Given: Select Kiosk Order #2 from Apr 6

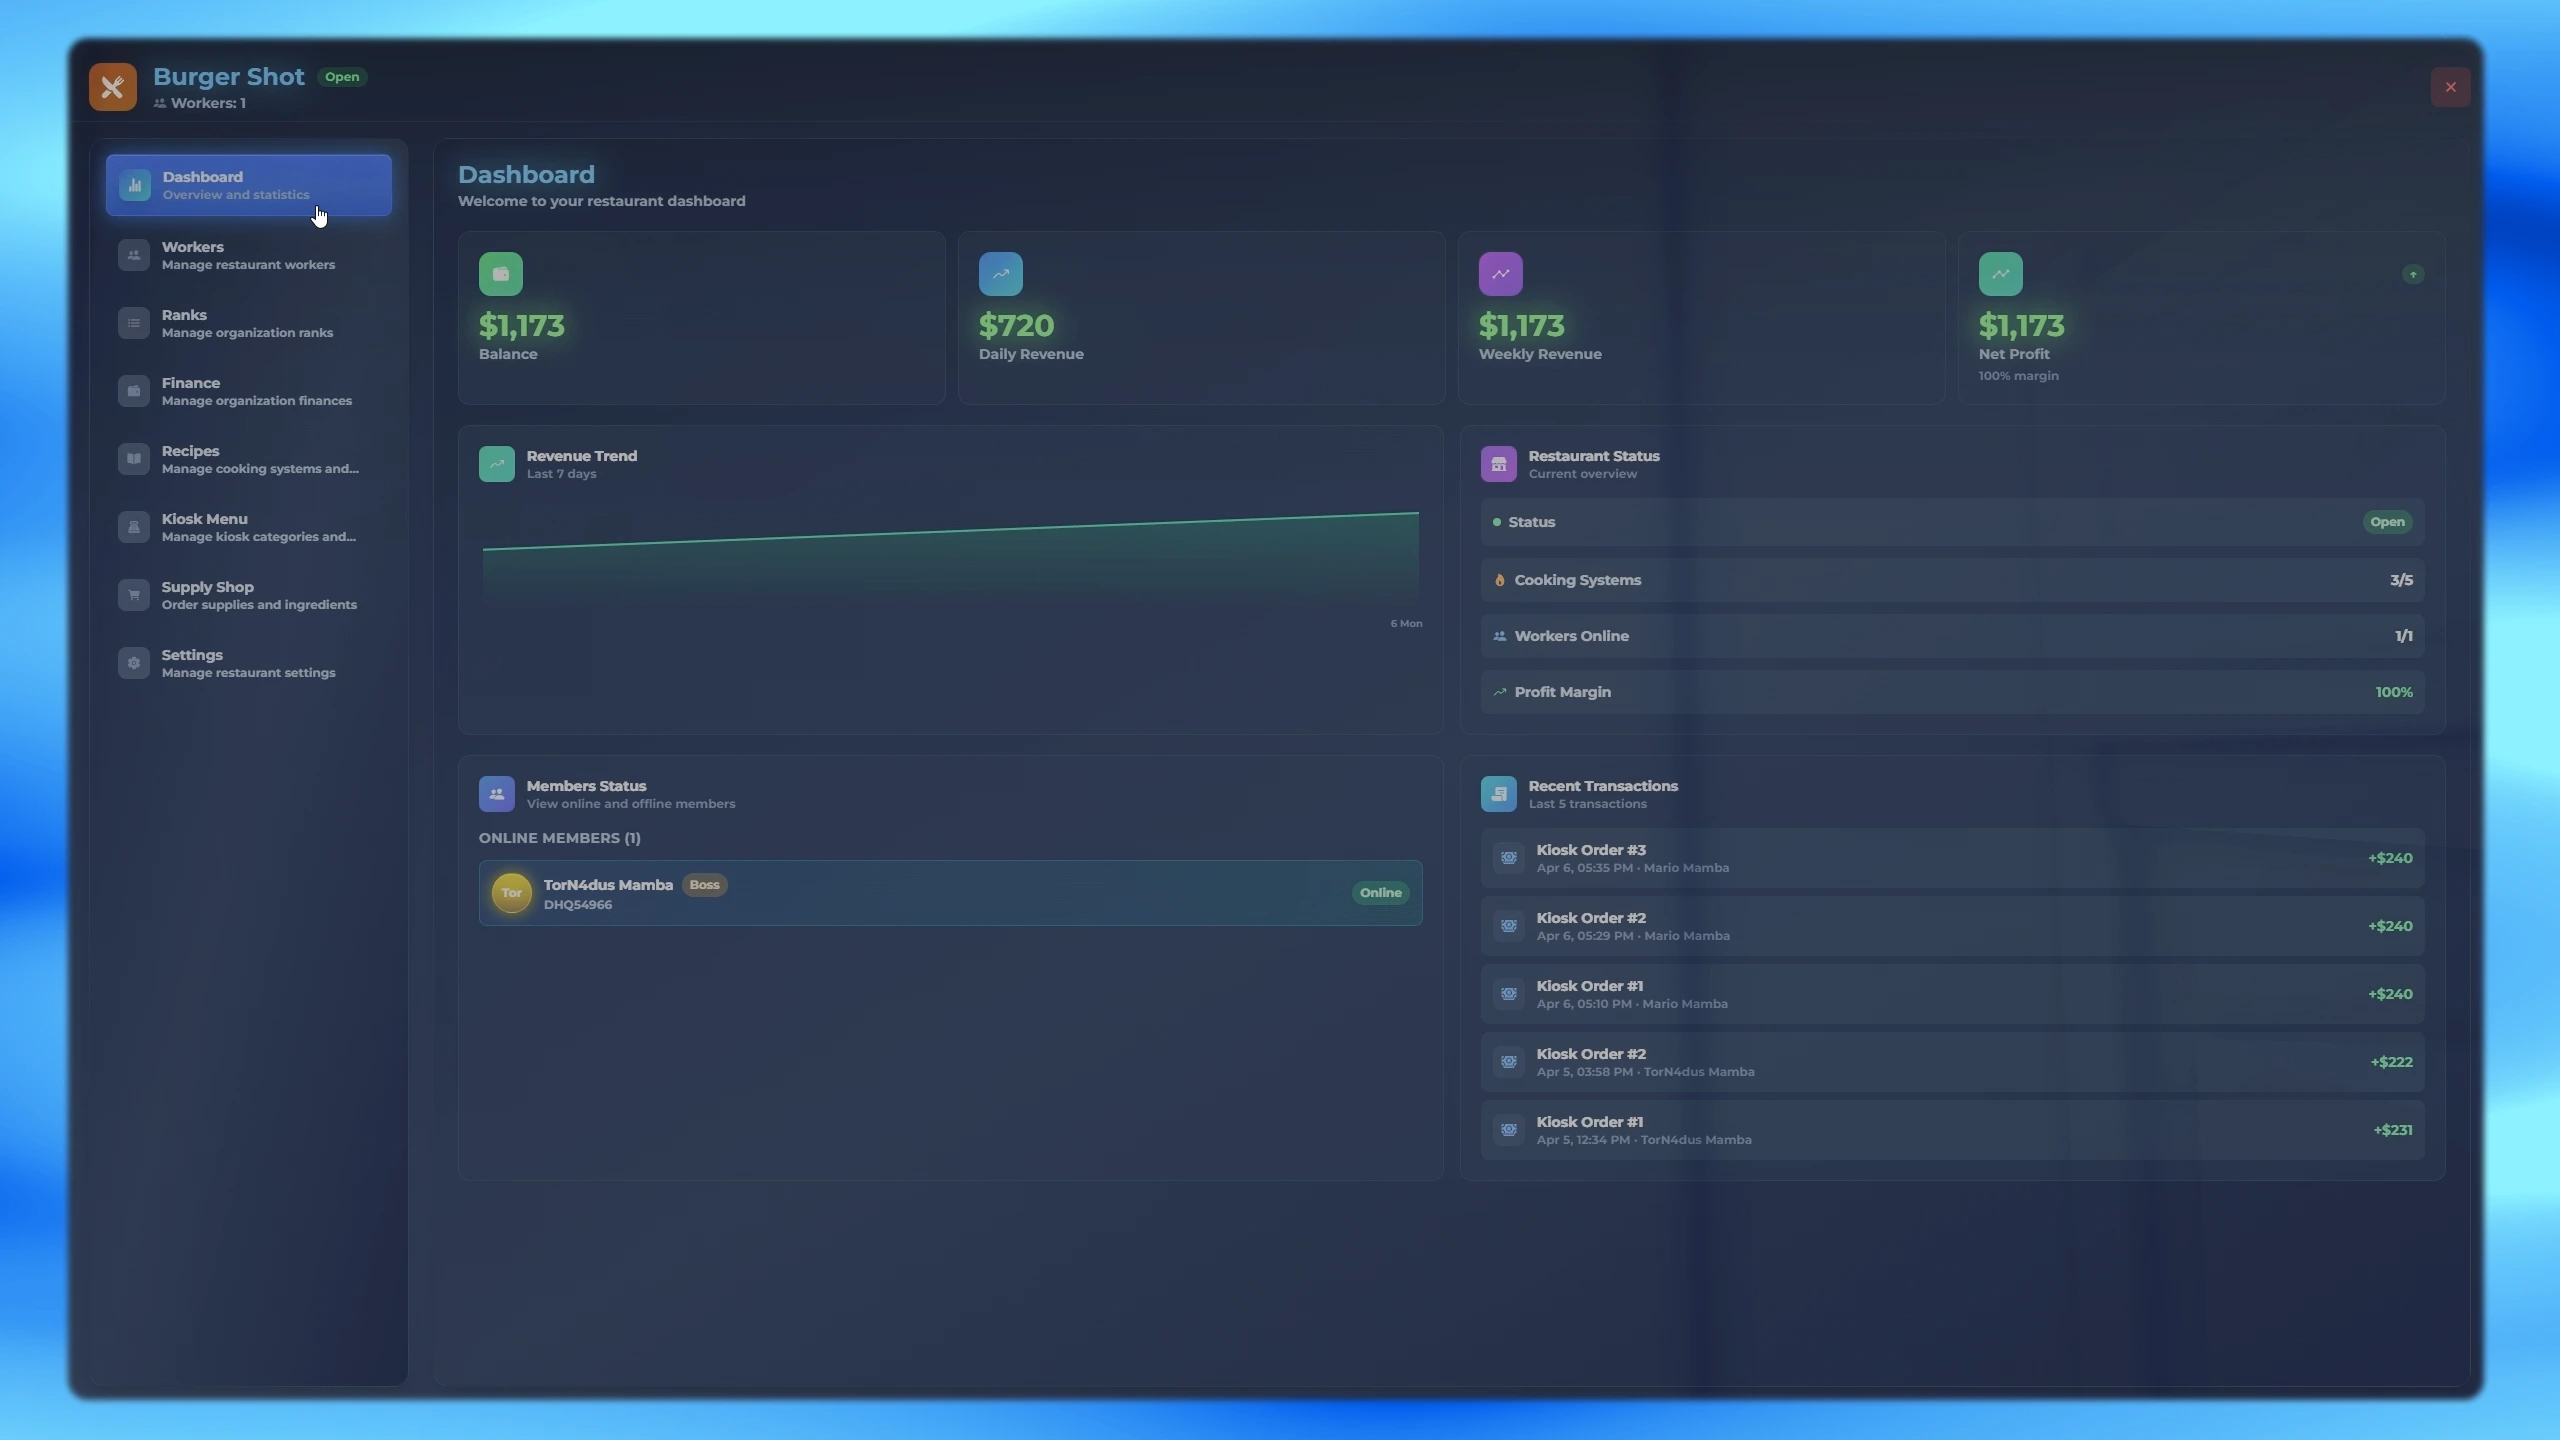Looking at the screenshot, I should point(1952,926).
